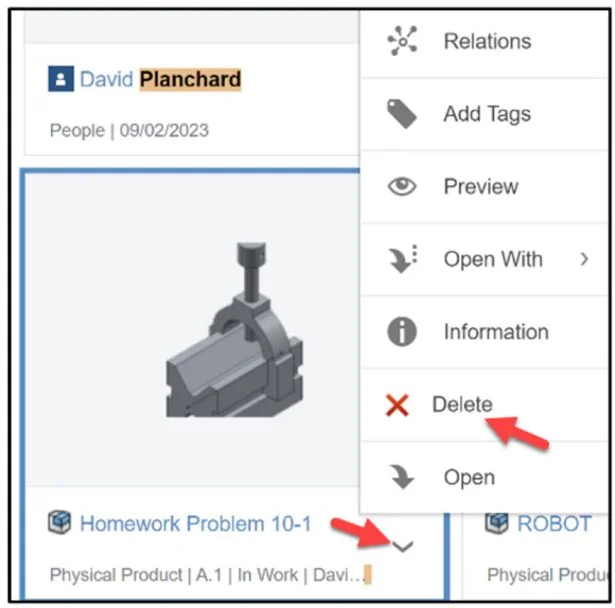
Task: Click the Relations network icon
Action: coord(402,41)
